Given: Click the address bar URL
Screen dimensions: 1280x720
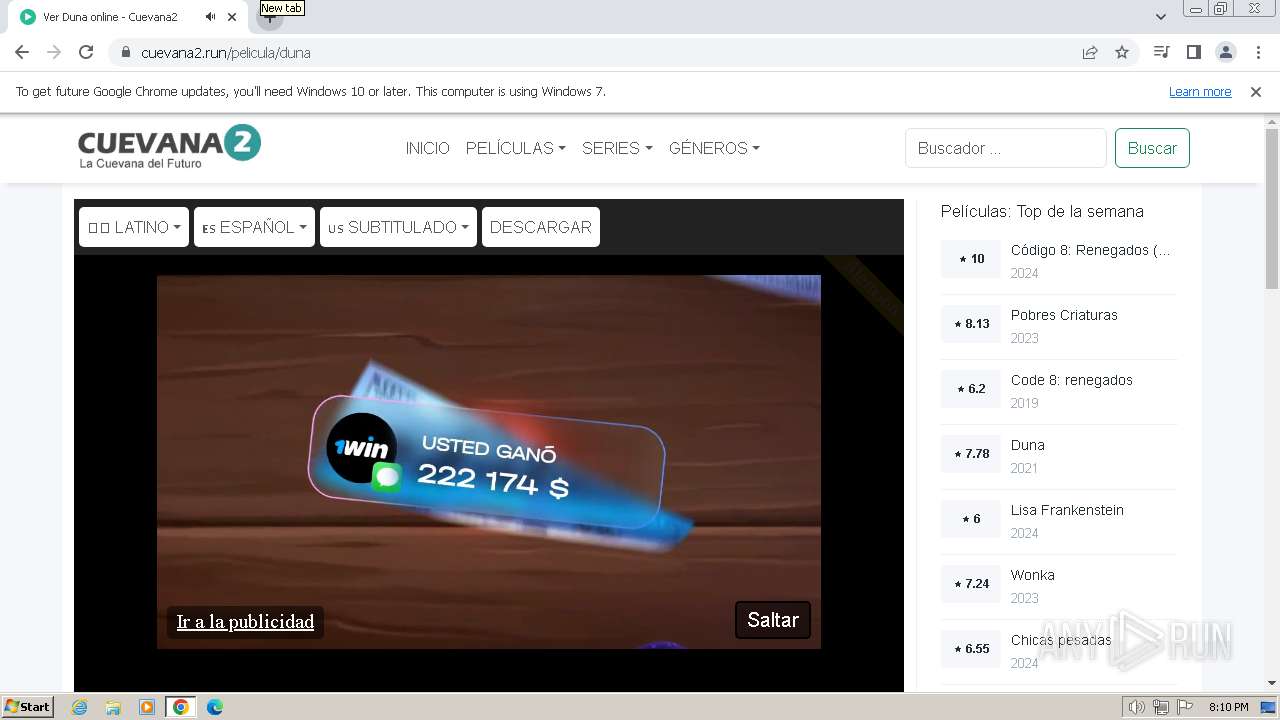Looking at the screenshot, I should tap(225, 53).
